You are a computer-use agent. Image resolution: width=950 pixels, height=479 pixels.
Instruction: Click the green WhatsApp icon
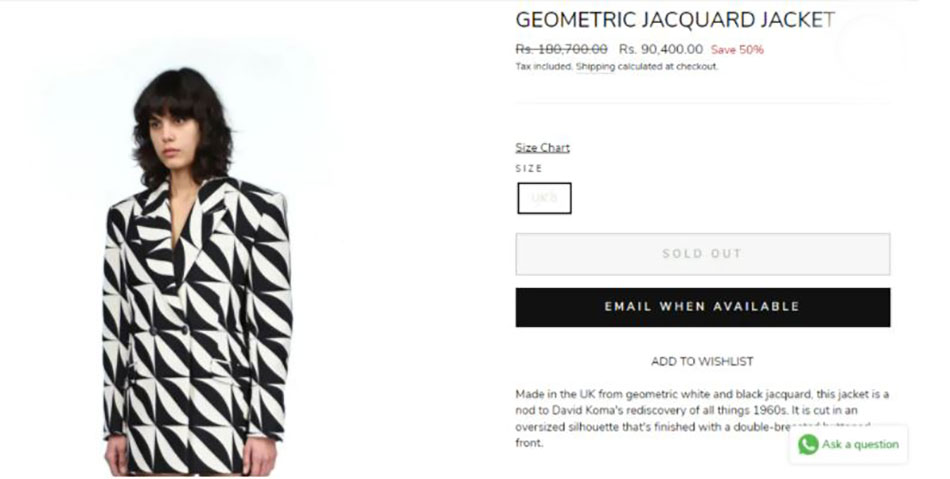(808, 444)
